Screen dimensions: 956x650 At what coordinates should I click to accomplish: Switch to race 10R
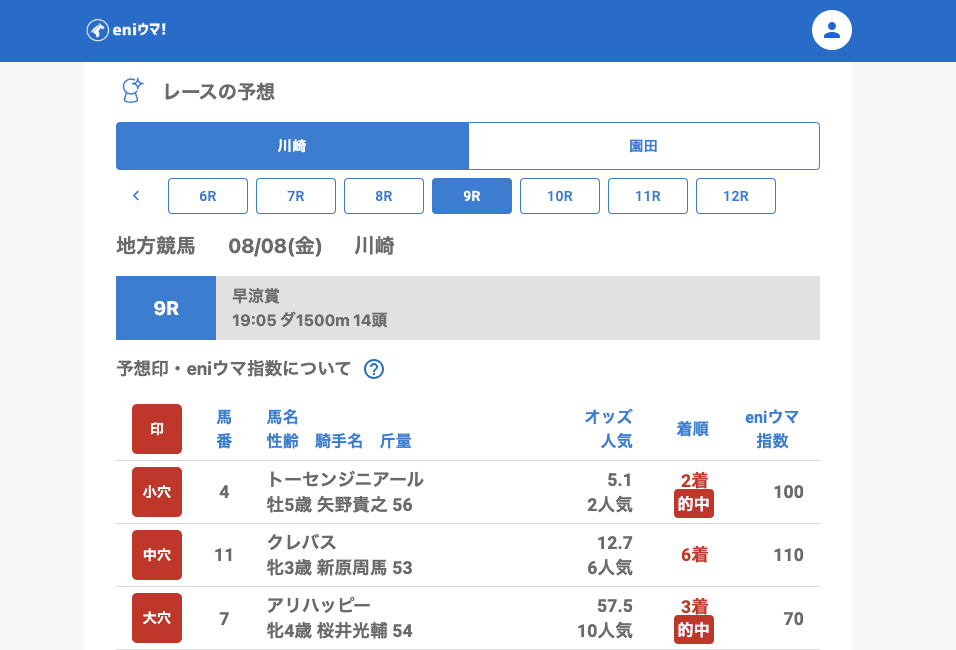[x=560, y=196]
